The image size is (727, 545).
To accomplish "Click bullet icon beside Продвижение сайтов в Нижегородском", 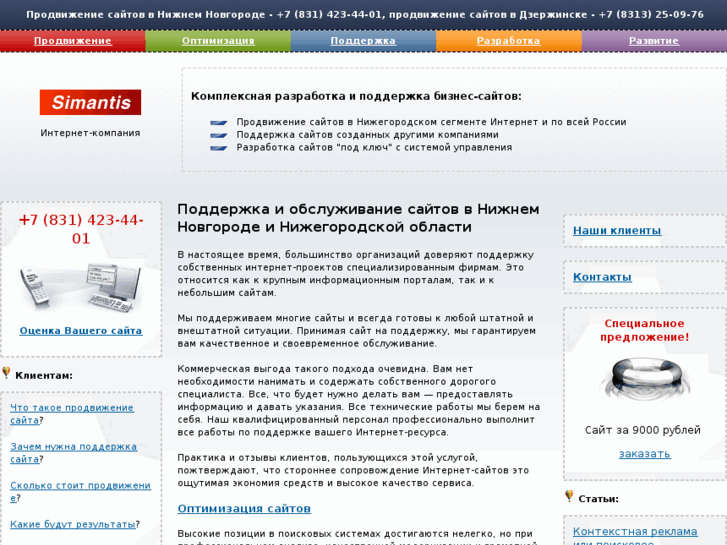I will 218,123.
